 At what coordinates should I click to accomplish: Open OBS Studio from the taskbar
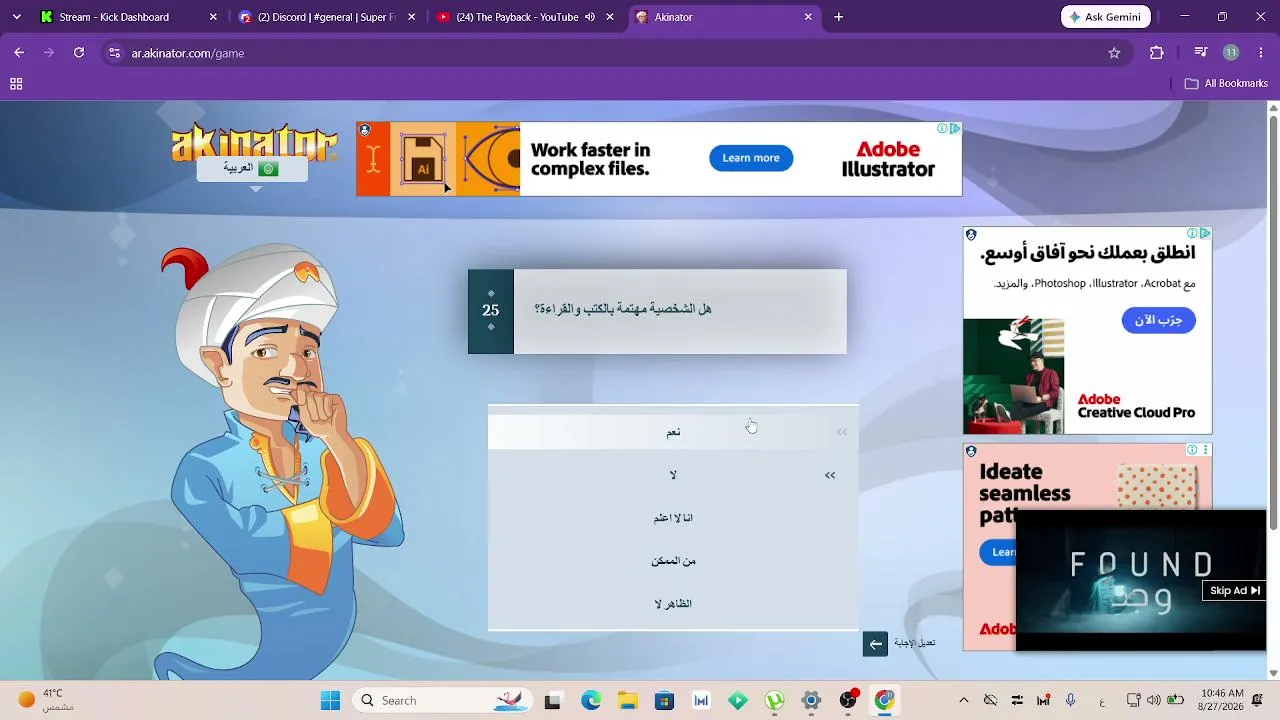coord(848,701)
